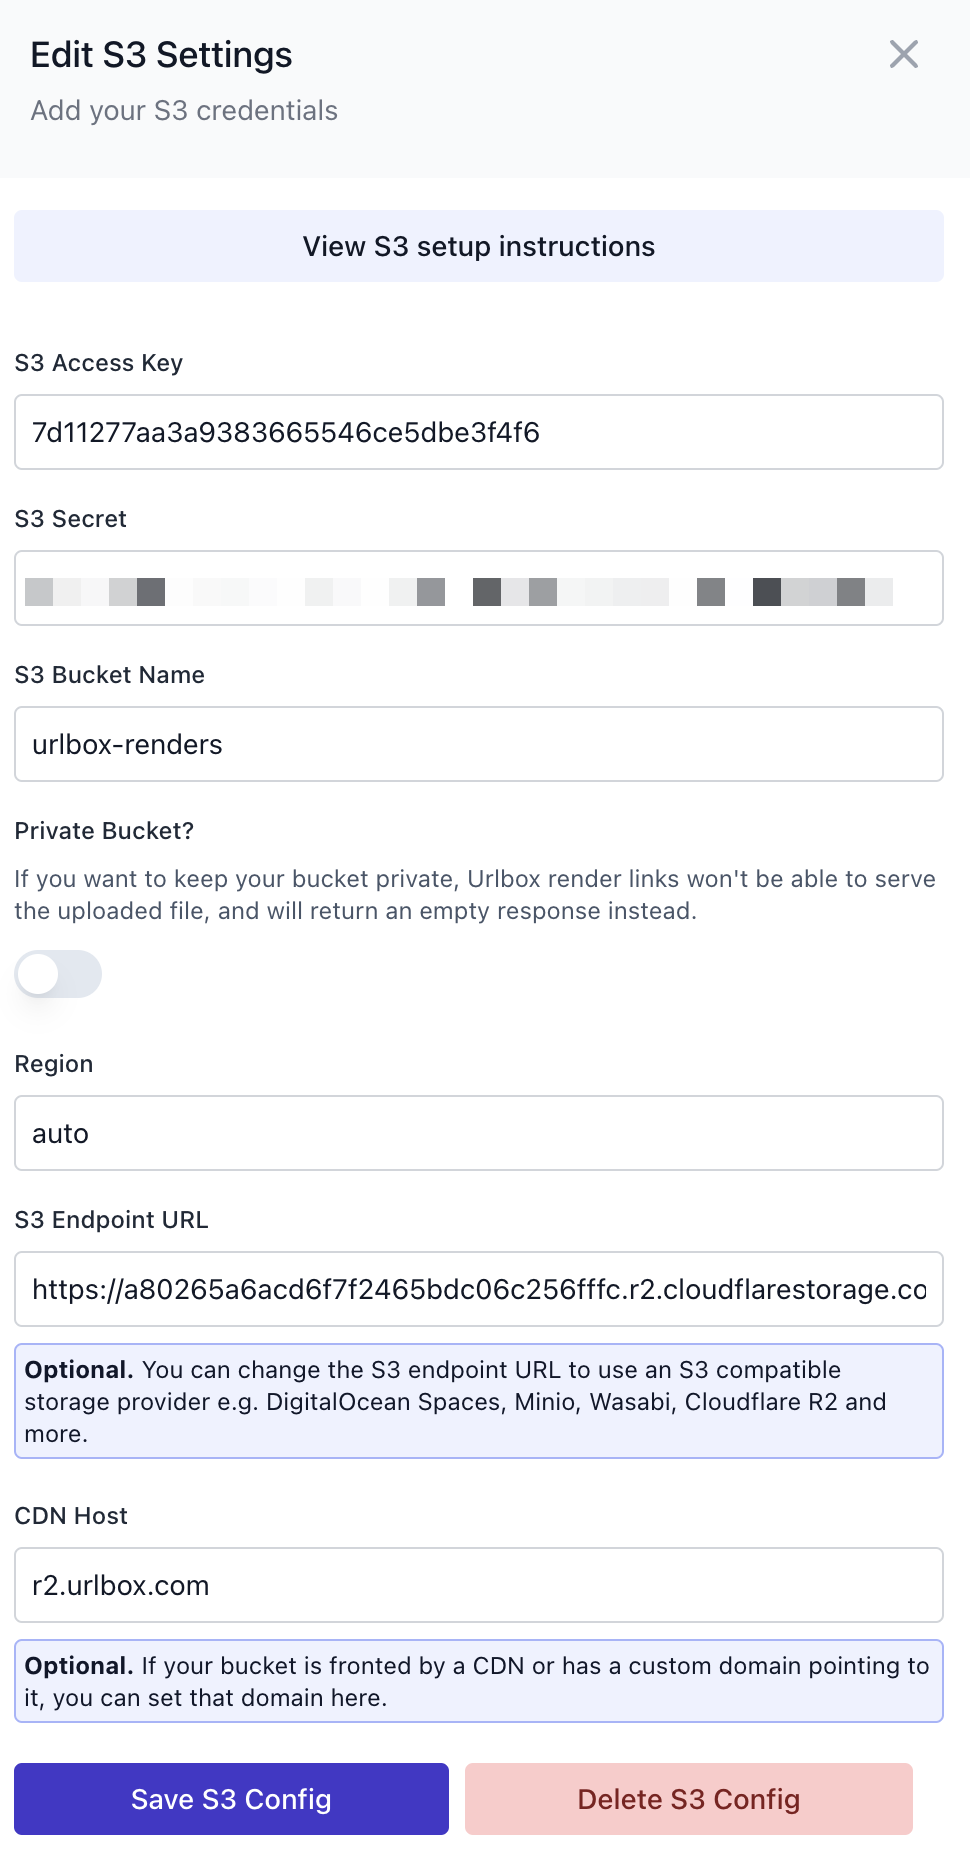Click the S3 Endpoint URL label
The height and width of the screenshot is (1866, 970).
pos(112,1220)
